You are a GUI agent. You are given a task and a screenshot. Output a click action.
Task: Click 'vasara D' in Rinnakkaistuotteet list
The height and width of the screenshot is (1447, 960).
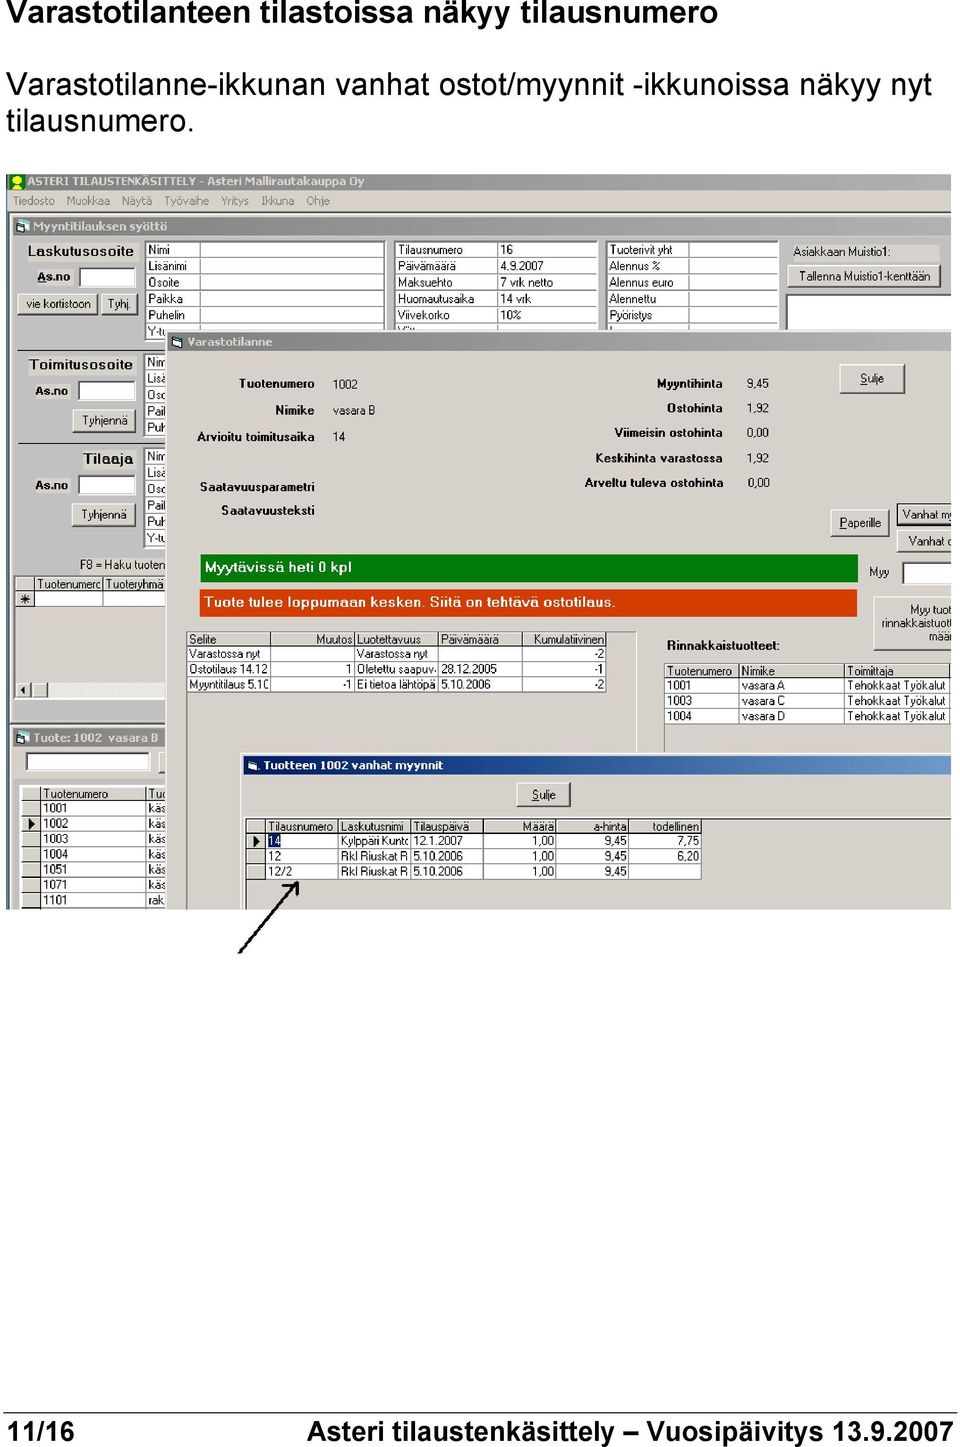[x=791, y=716]
